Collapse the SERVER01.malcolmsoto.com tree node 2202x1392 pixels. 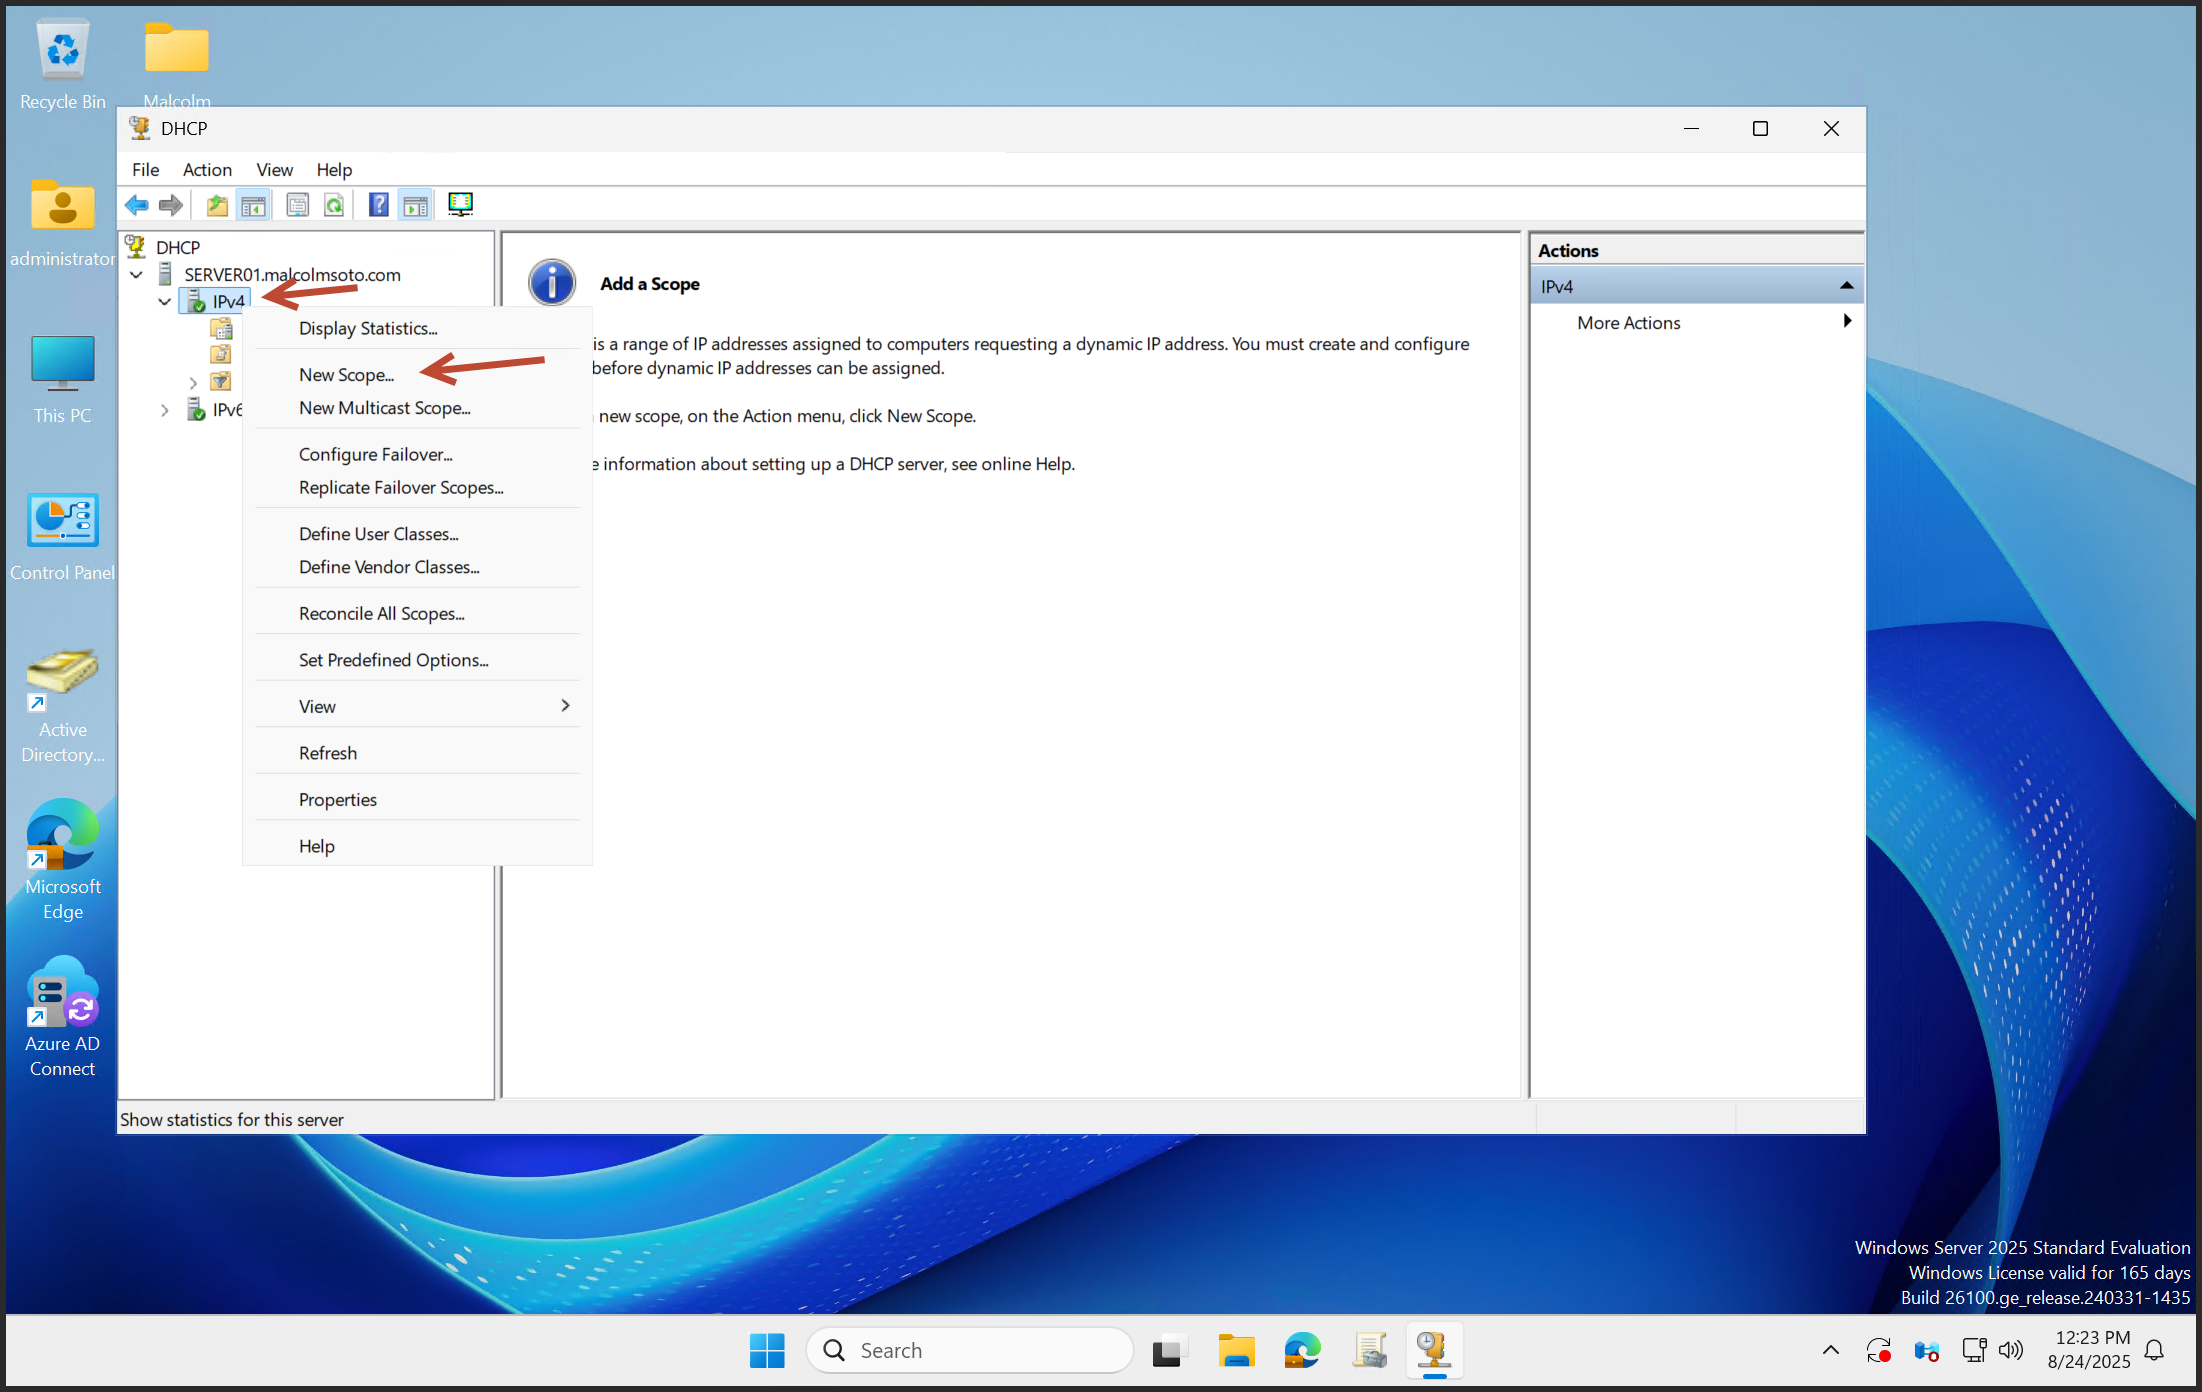pos(137,274)
